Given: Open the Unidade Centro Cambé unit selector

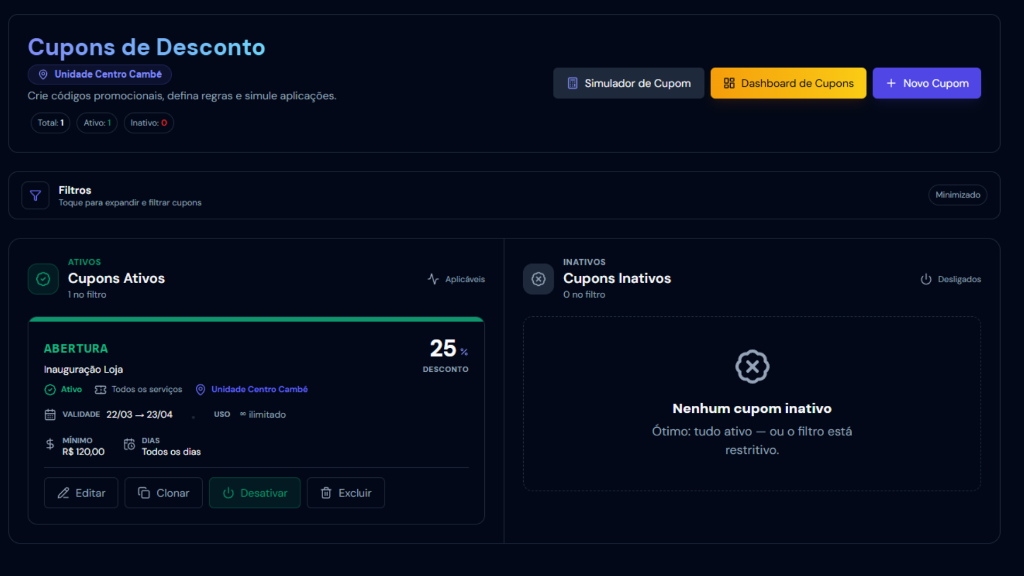Looking at the screenshot, I should (x=99, y=74).
